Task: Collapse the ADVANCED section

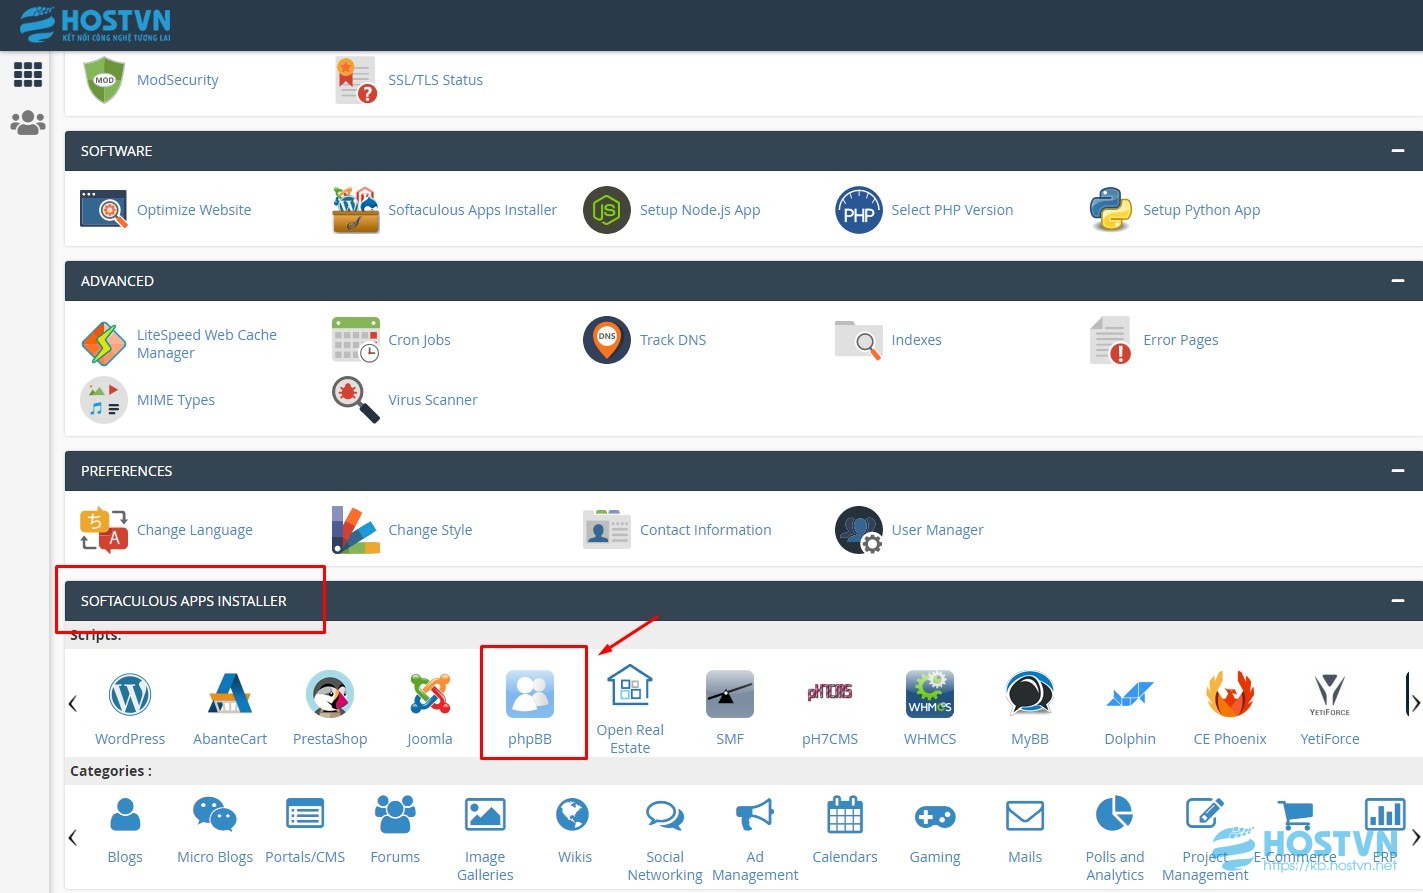Action: pyautogui.click(x=1398, y=281)
